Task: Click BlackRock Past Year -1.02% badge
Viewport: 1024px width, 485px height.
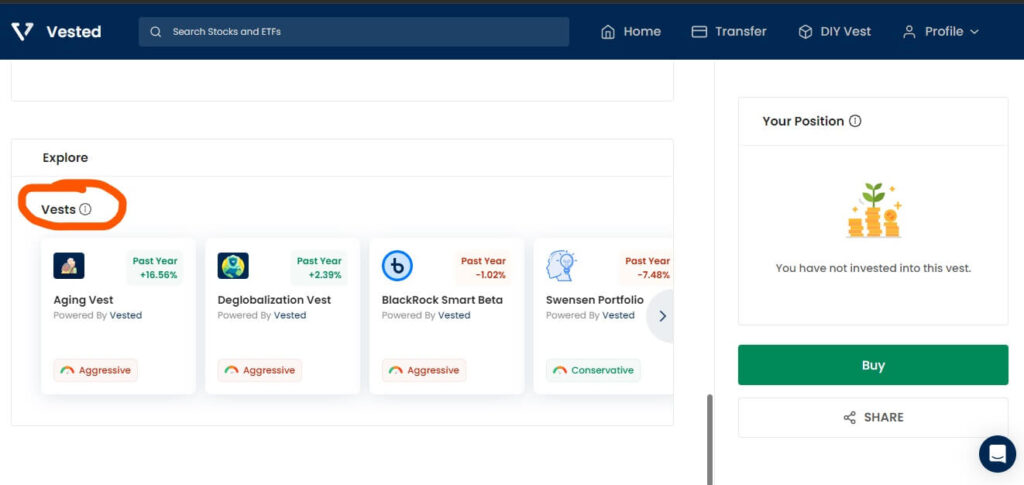Action: pos(483,268)
